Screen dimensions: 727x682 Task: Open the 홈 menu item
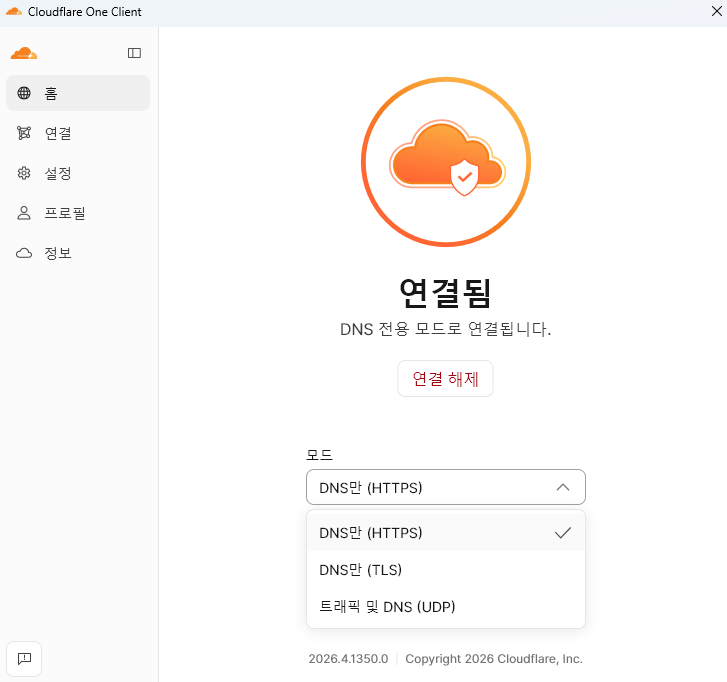(x=78, y=93)
